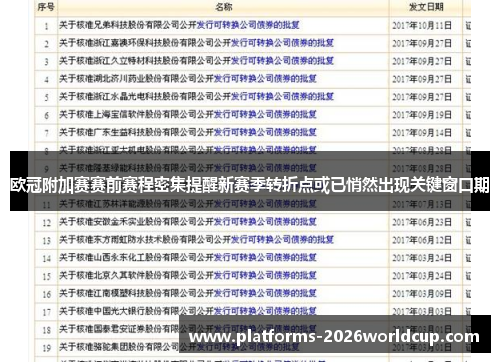Click row number 19 in 序号 column

46,348
